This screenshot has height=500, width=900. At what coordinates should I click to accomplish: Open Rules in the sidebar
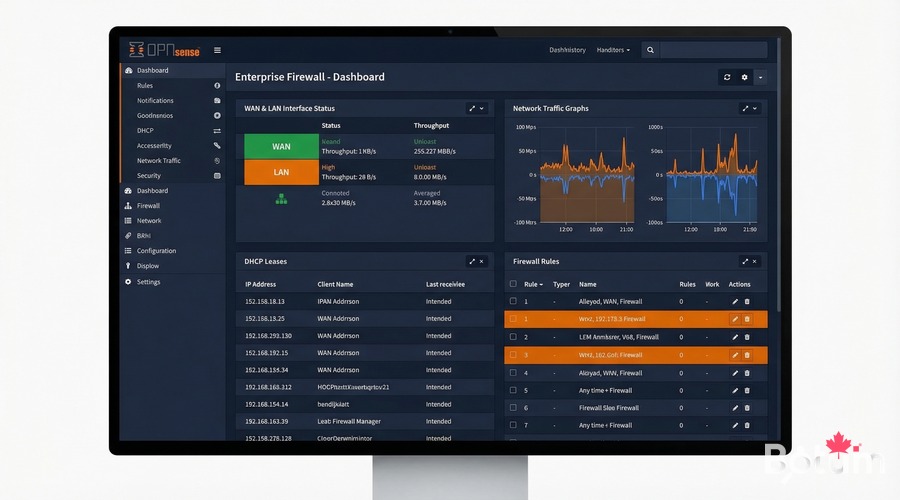coord(145,86)
